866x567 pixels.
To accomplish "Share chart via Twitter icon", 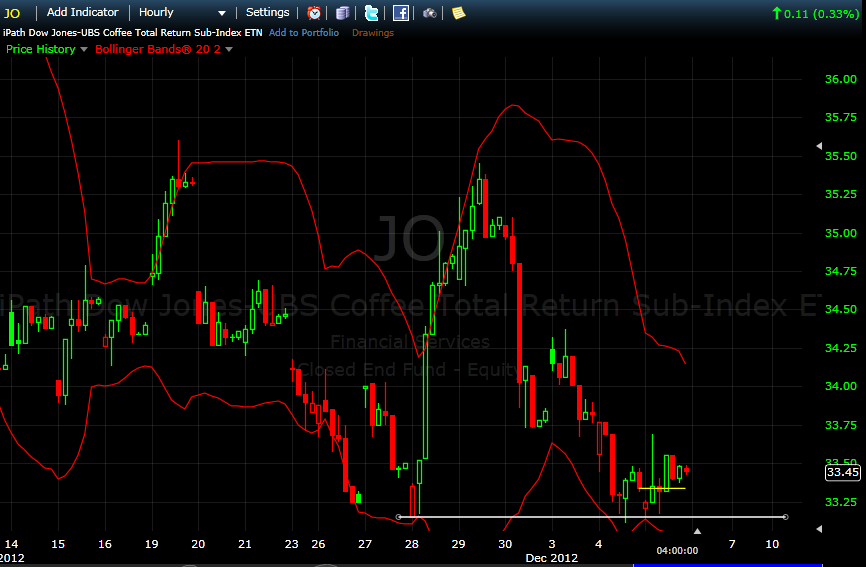I will (x=371, y=13).
